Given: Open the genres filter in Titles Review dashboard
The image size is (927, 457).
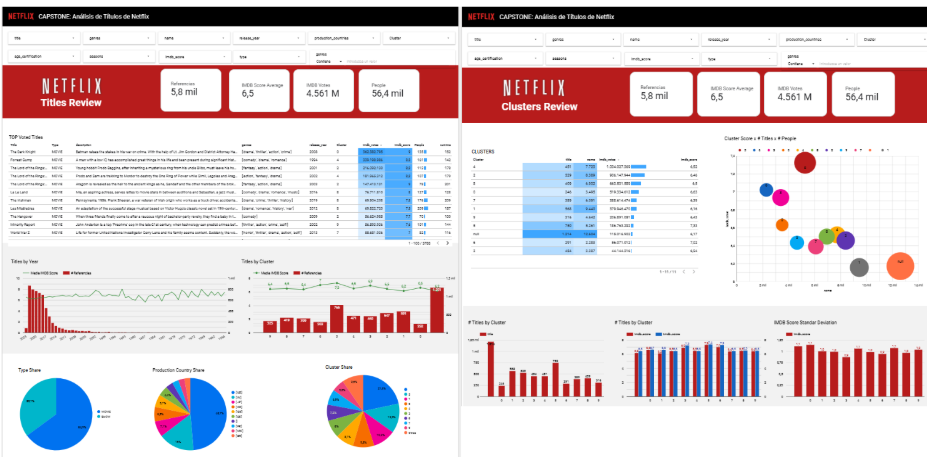Looking at the screenshot, I should click(x=119, y=38).
